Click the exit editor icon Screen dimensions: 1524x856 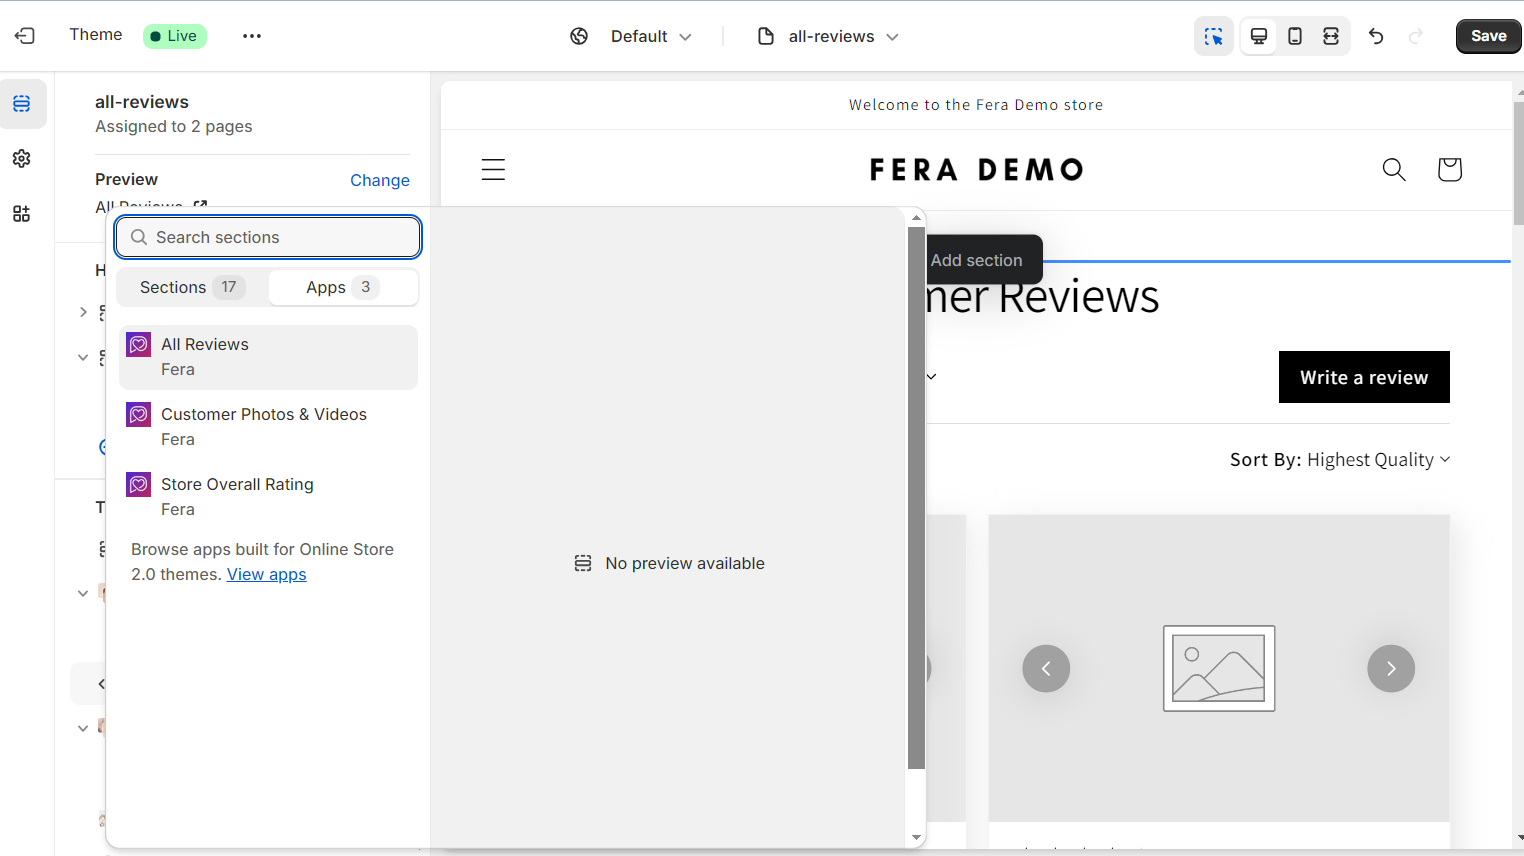click(25, 36)
